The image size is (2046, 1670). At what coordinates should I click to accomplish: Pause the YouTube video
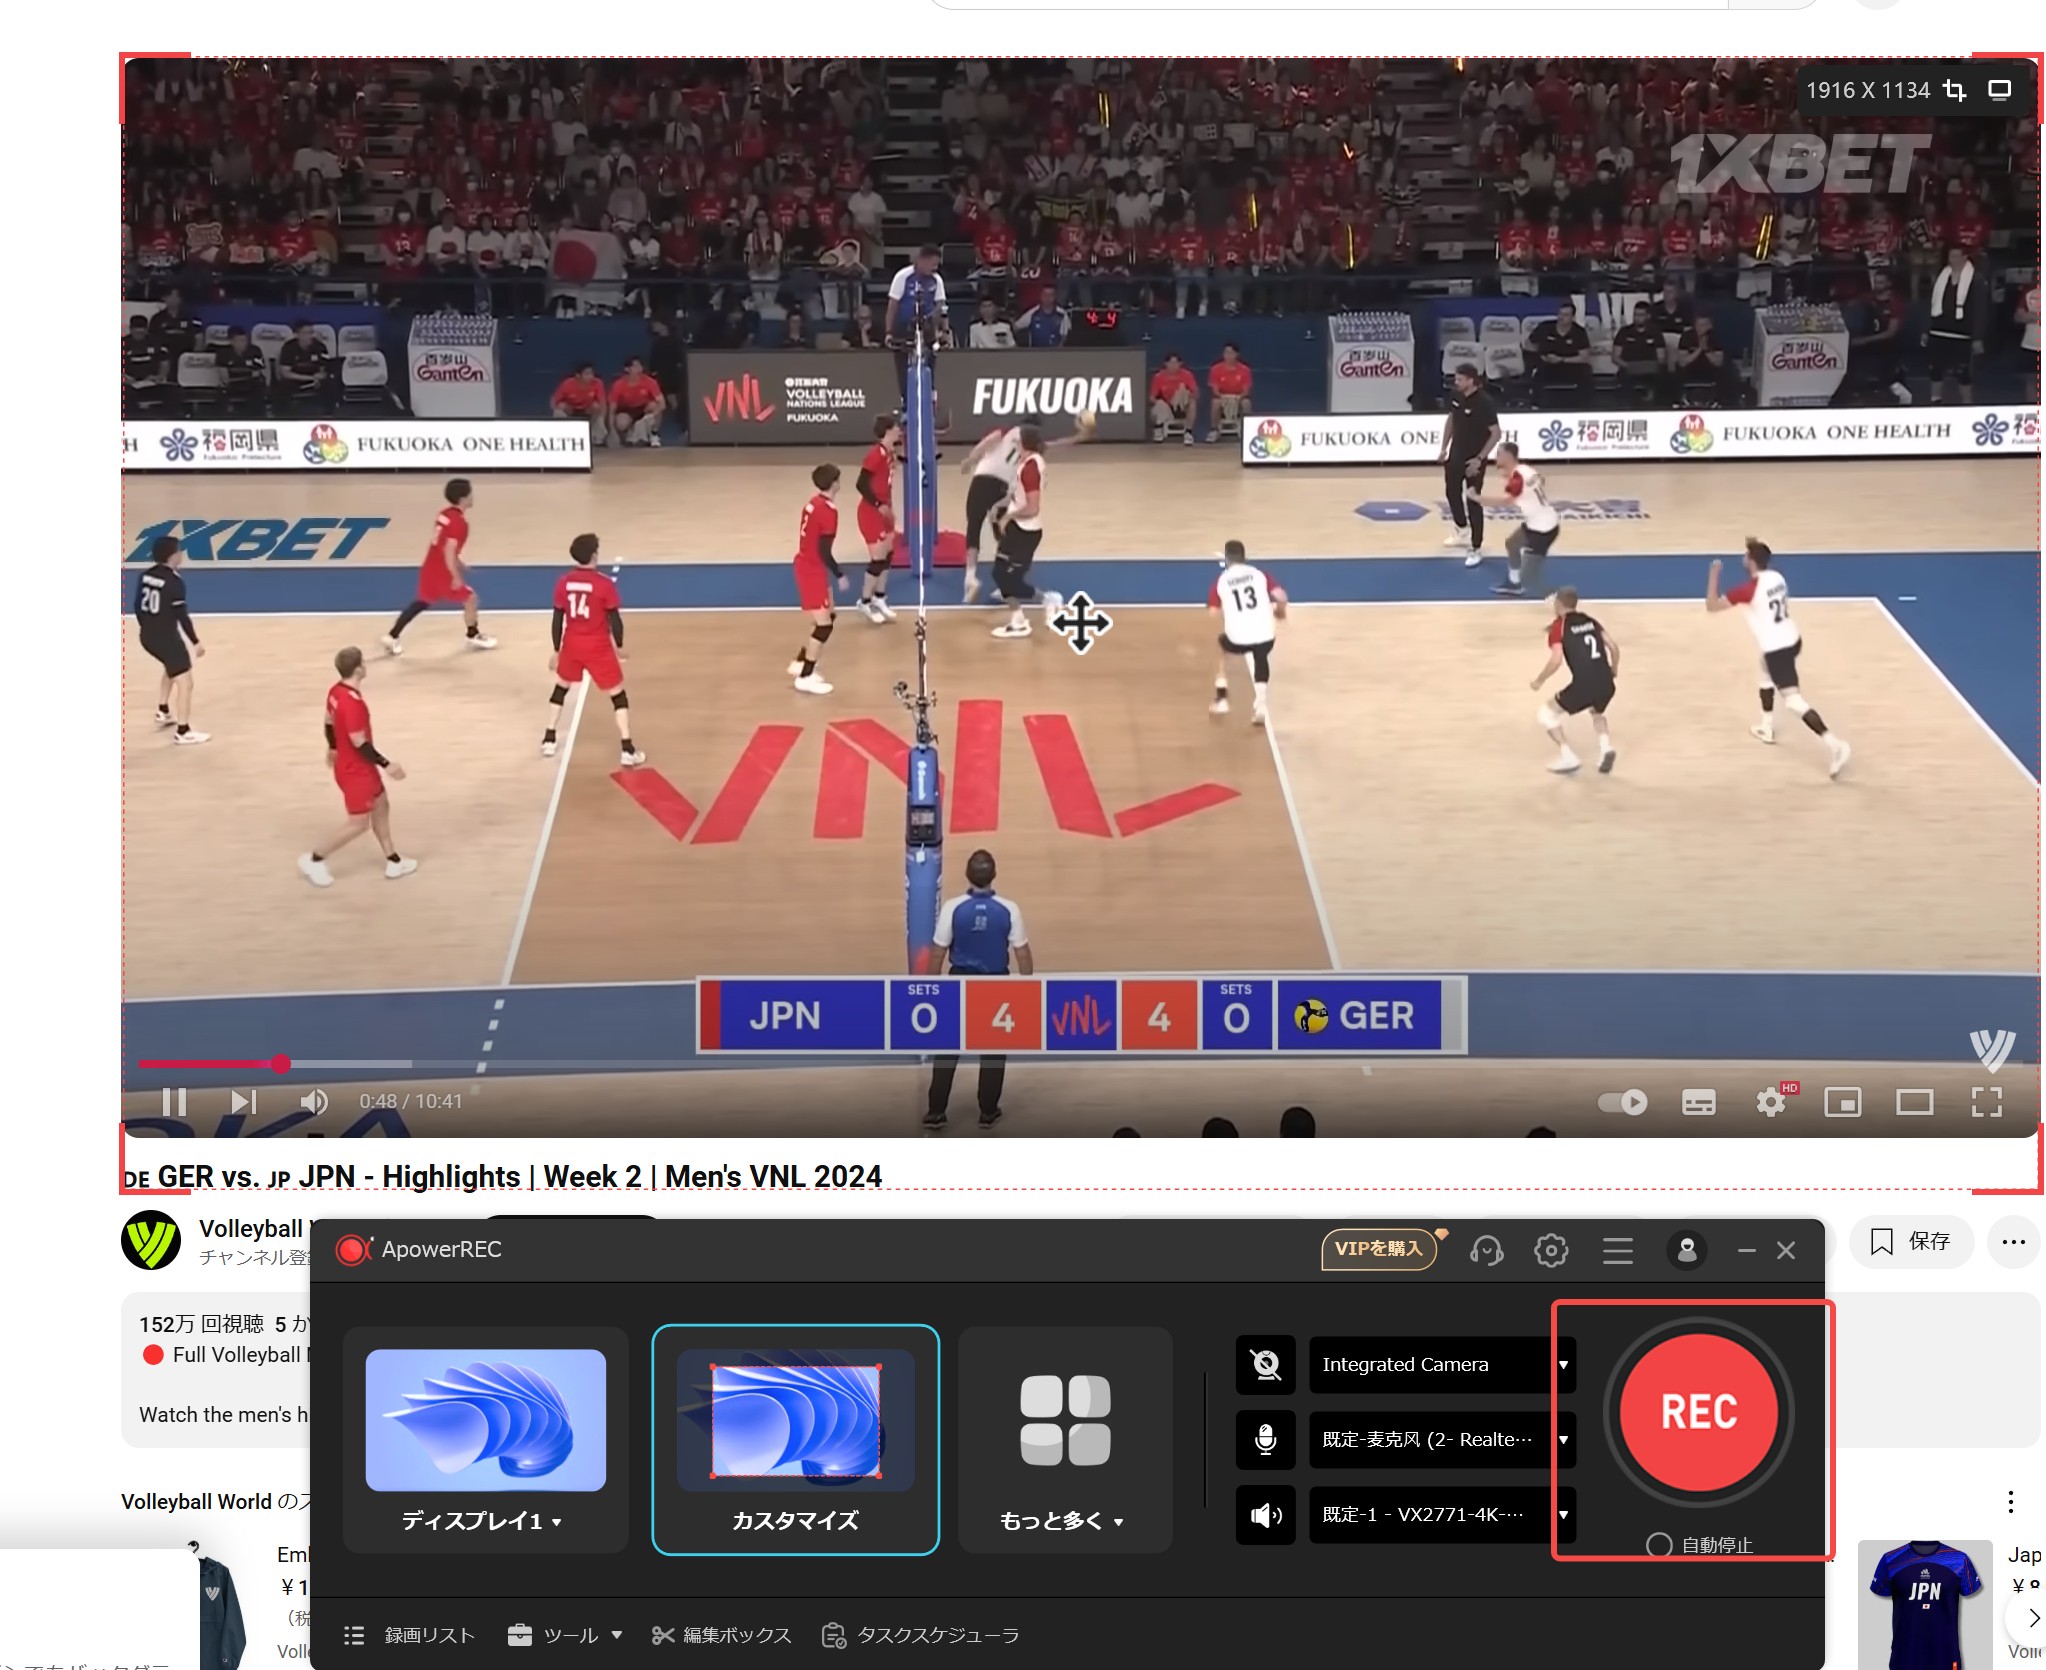point(175,1101)
